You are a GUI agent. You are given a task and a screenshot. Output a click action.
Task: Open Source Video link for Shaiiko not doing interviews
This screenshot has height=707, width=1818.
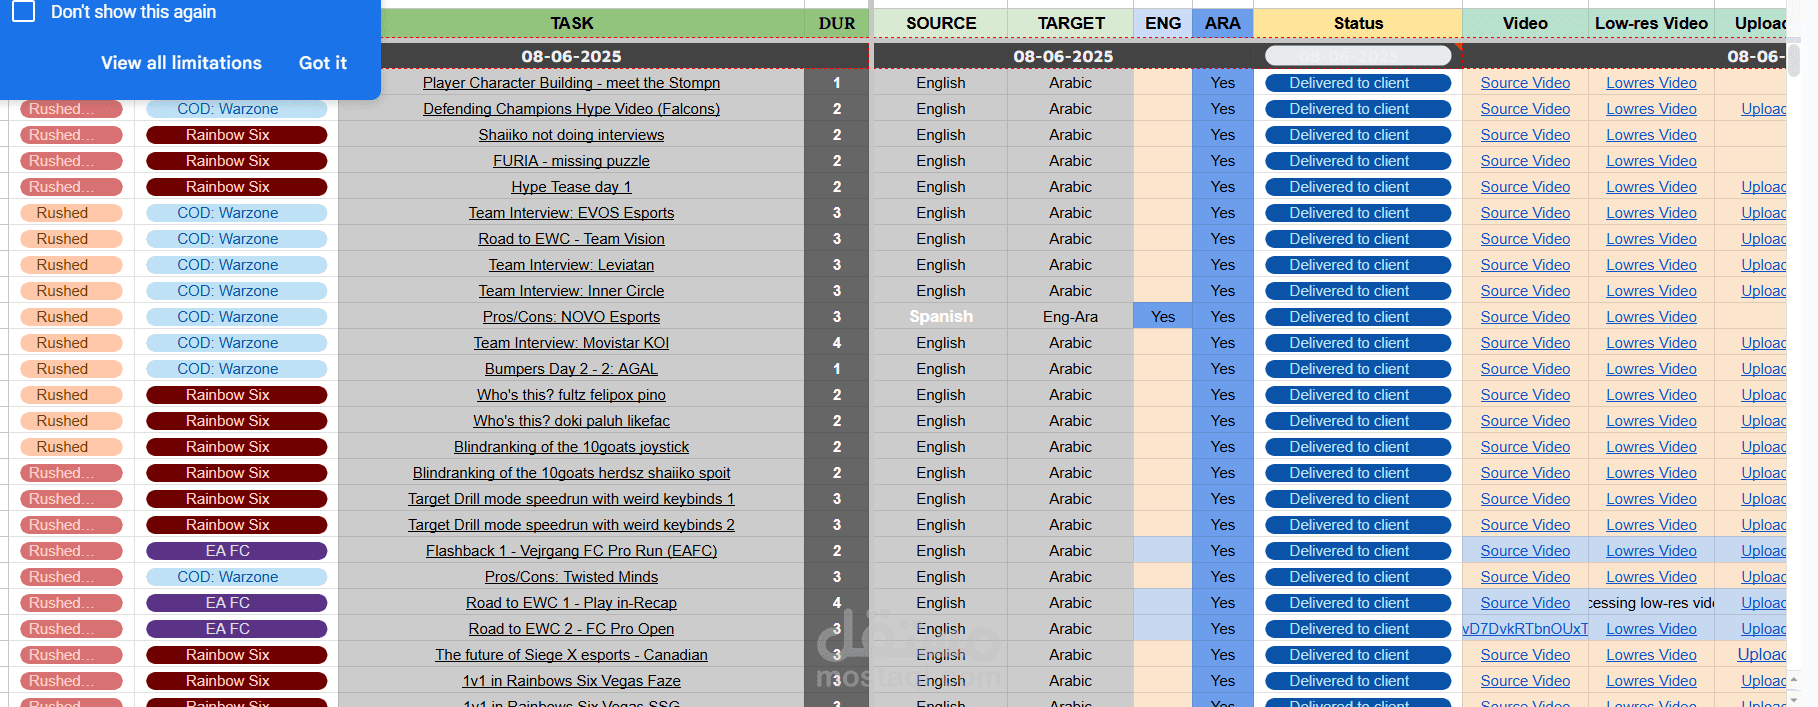(1525, 135)
